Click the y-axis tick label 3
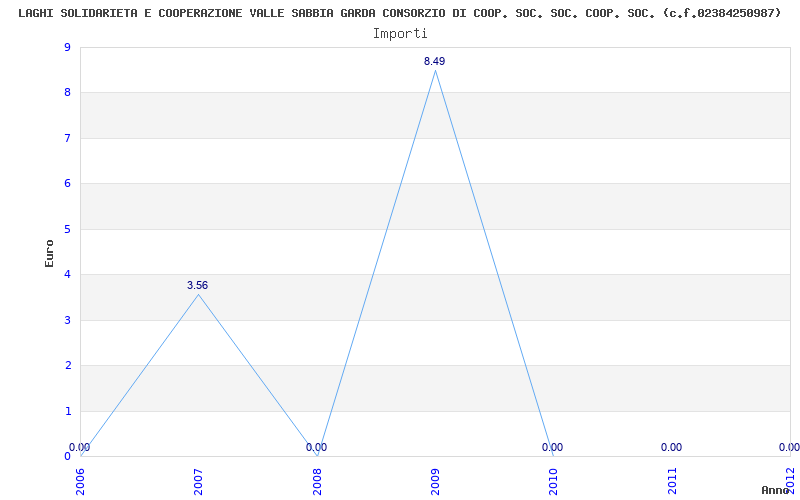The height and width of the screenshot is (500, 800). 67,320
